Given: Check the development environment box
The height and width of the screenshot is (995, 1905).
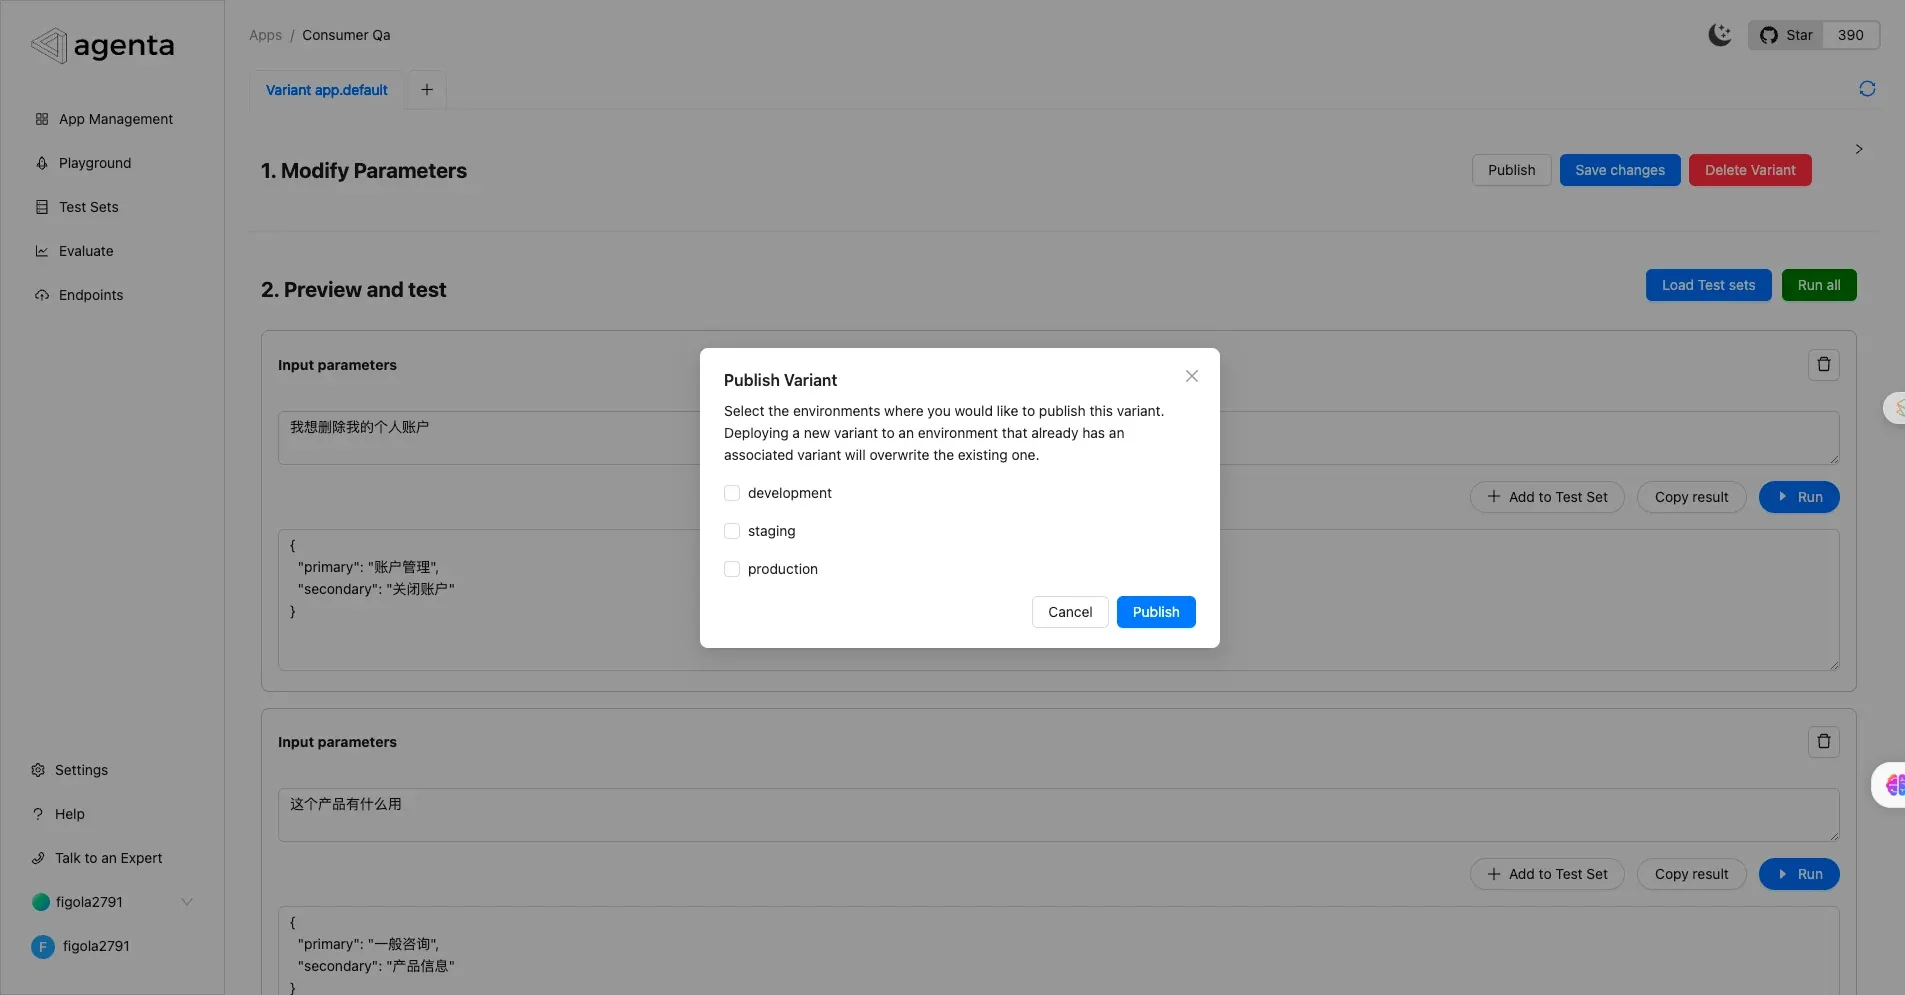Looking at the screenshot, I should 732,493.
